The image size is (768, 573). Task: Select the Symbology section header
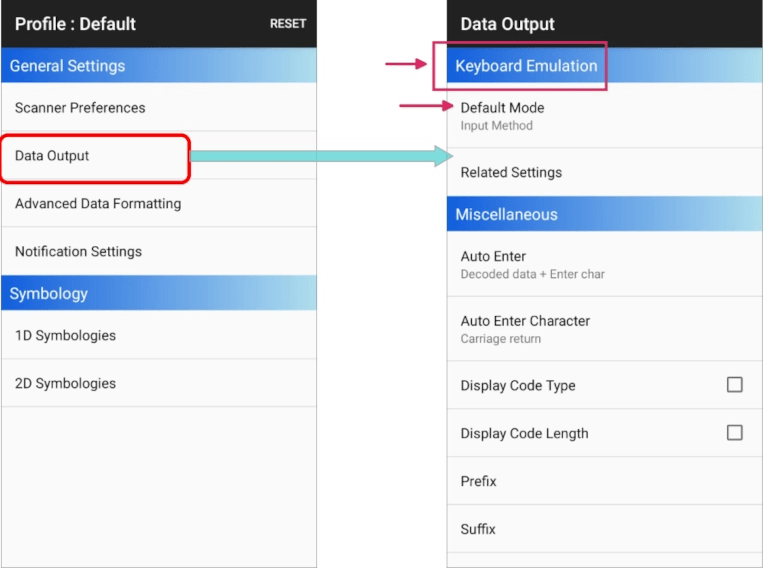coord(49,294)
